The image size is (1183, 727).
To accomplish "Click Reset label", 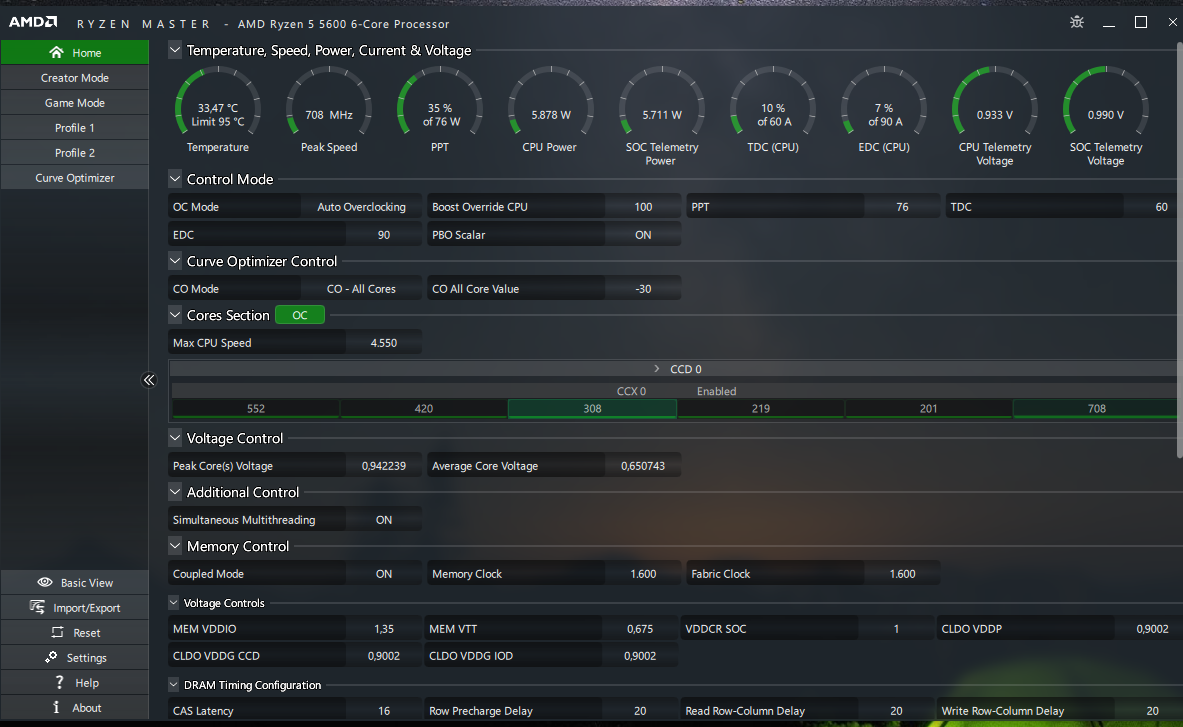I will pos(87,633).
